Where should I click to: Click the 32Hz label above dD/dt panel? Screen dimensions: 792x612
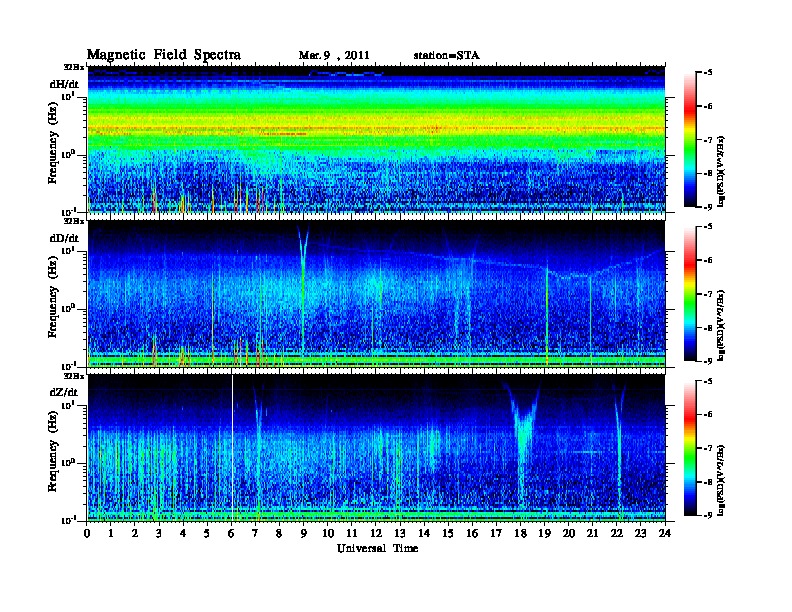[x=74, y=221]
